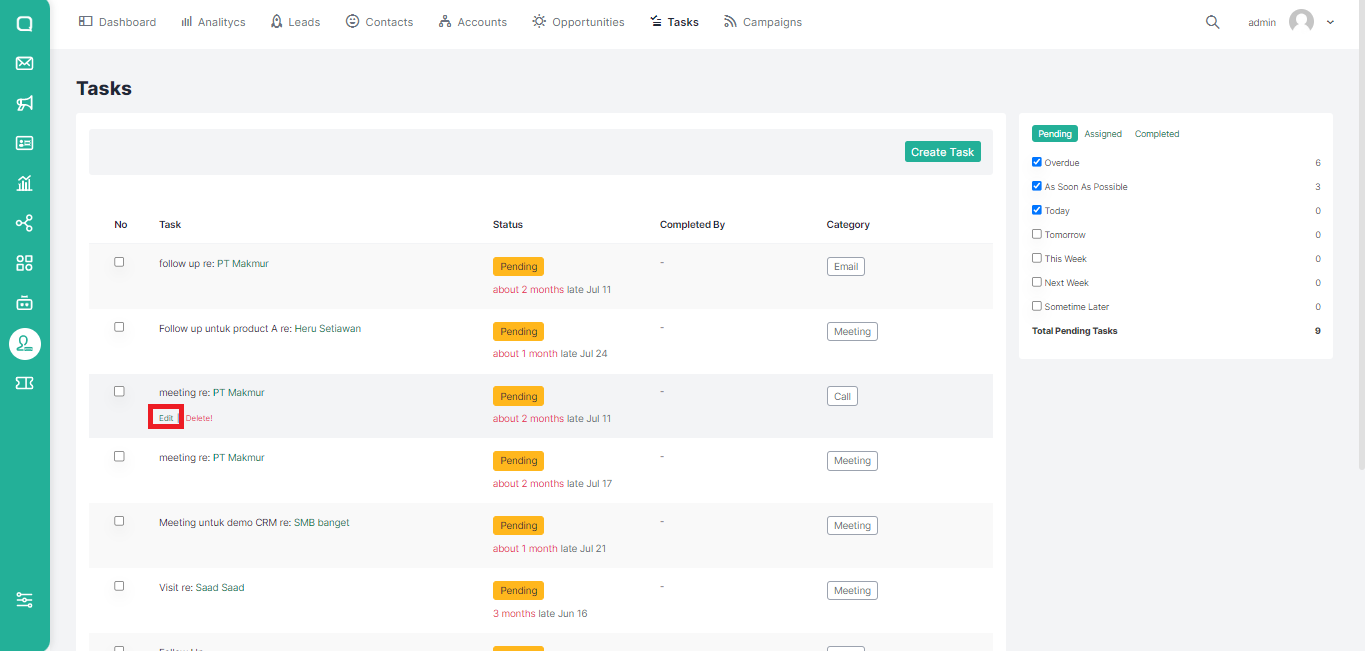Open the bar chart sidebar icon
The image size is (1365, 651).
point(25,183)
